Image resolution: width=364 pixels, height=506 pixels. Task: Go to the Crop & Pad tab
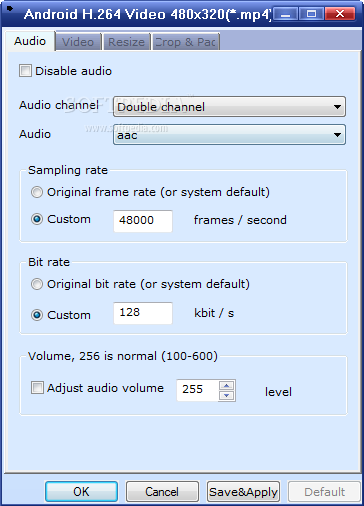click(186, 42)
